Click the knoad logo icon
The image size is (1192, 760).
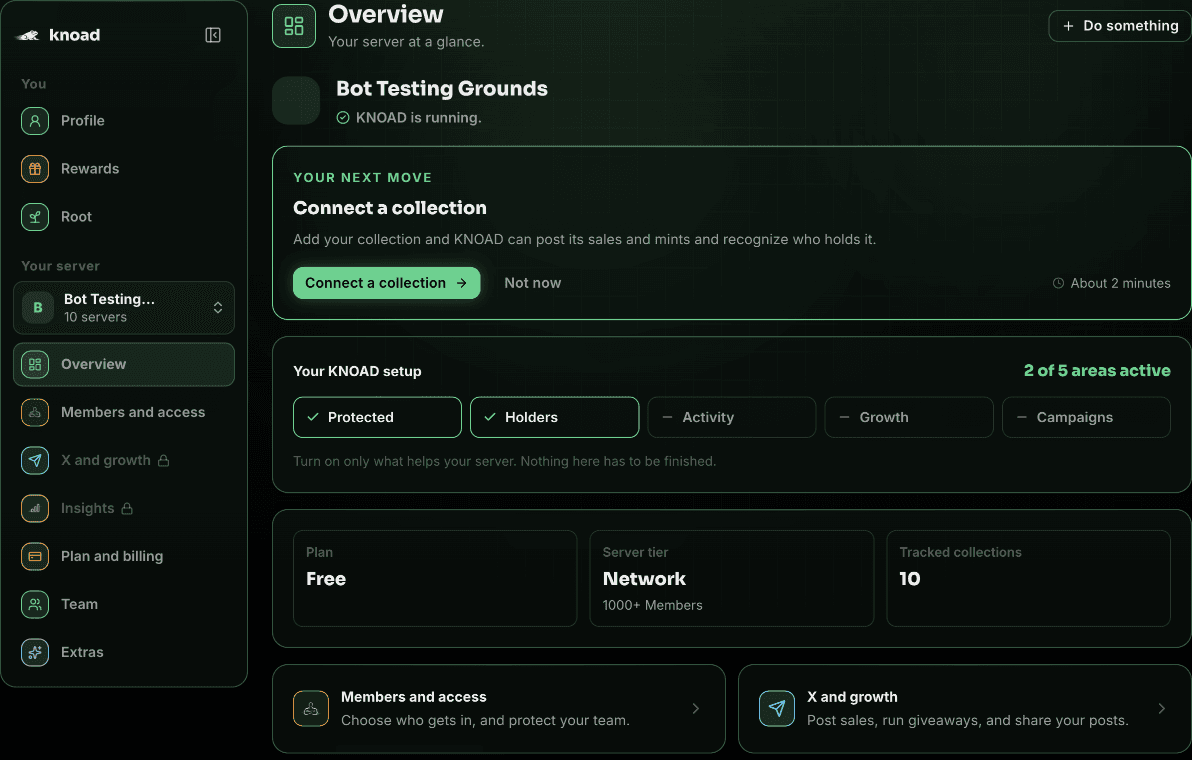(28, 35)
